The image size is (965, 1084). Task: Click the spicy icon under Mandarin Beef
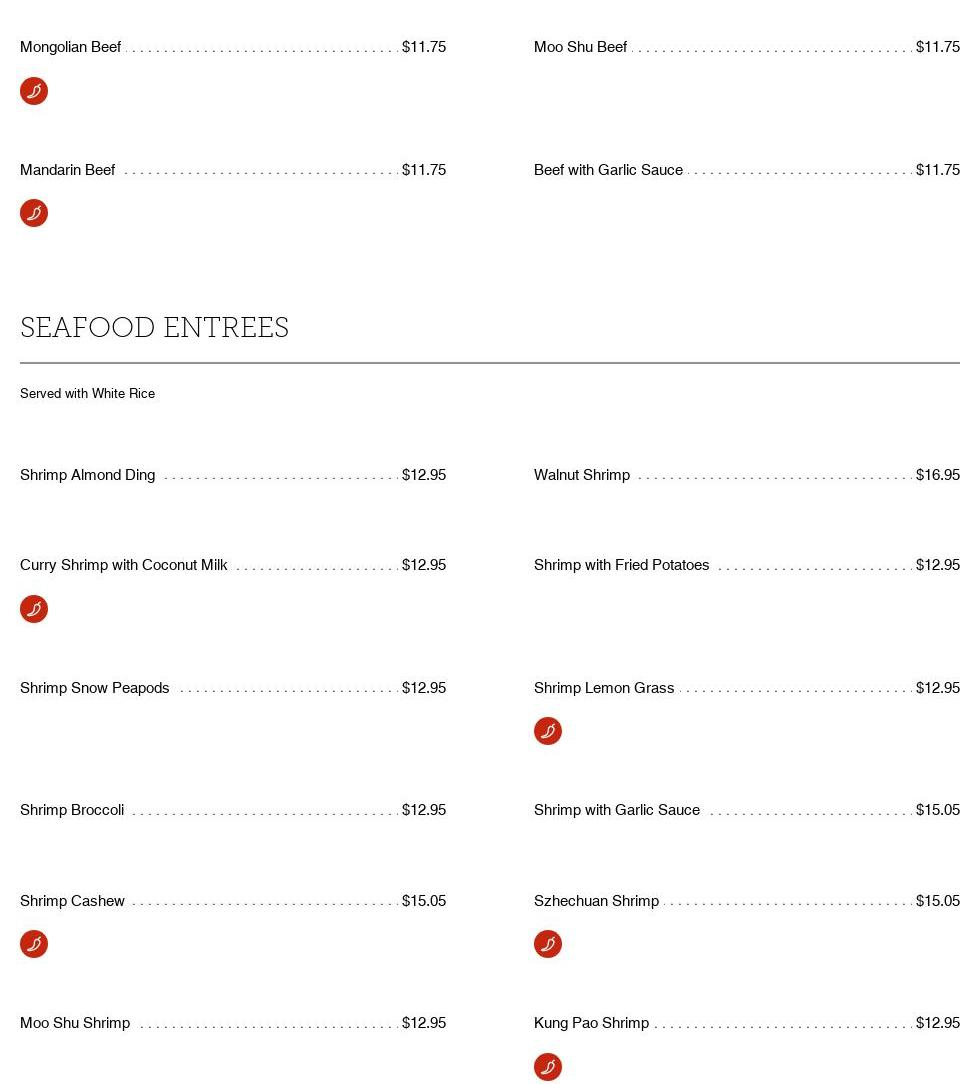click(x=34, y=213)
